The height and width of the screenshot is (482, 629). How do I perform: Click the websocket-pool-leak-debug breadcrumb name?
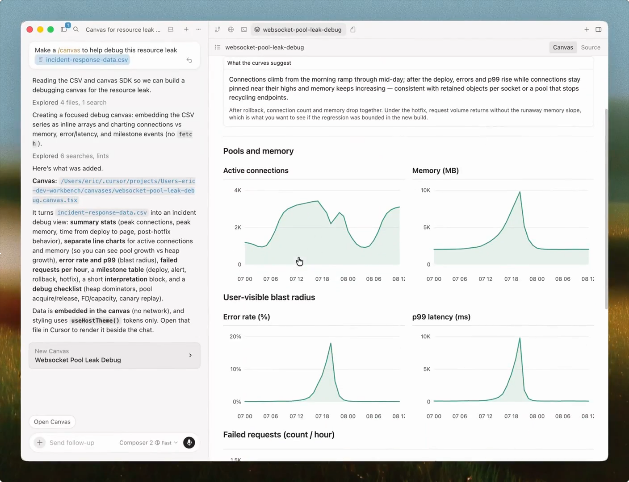tap(265, 47)
